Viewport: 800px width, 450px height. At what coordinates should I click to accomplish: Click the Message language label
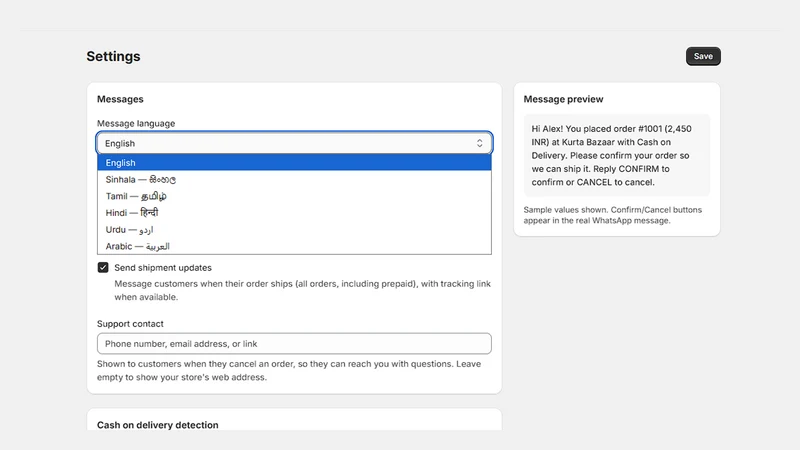(136, 123)
